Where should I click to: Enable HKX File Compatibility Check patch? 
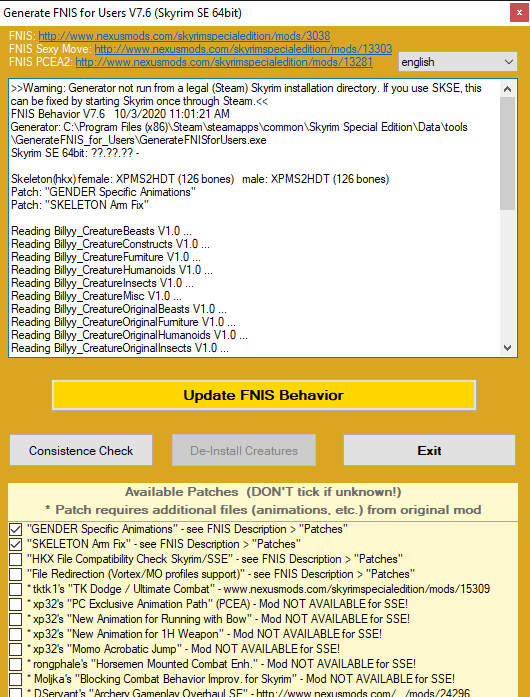click(x=16, y=559)
